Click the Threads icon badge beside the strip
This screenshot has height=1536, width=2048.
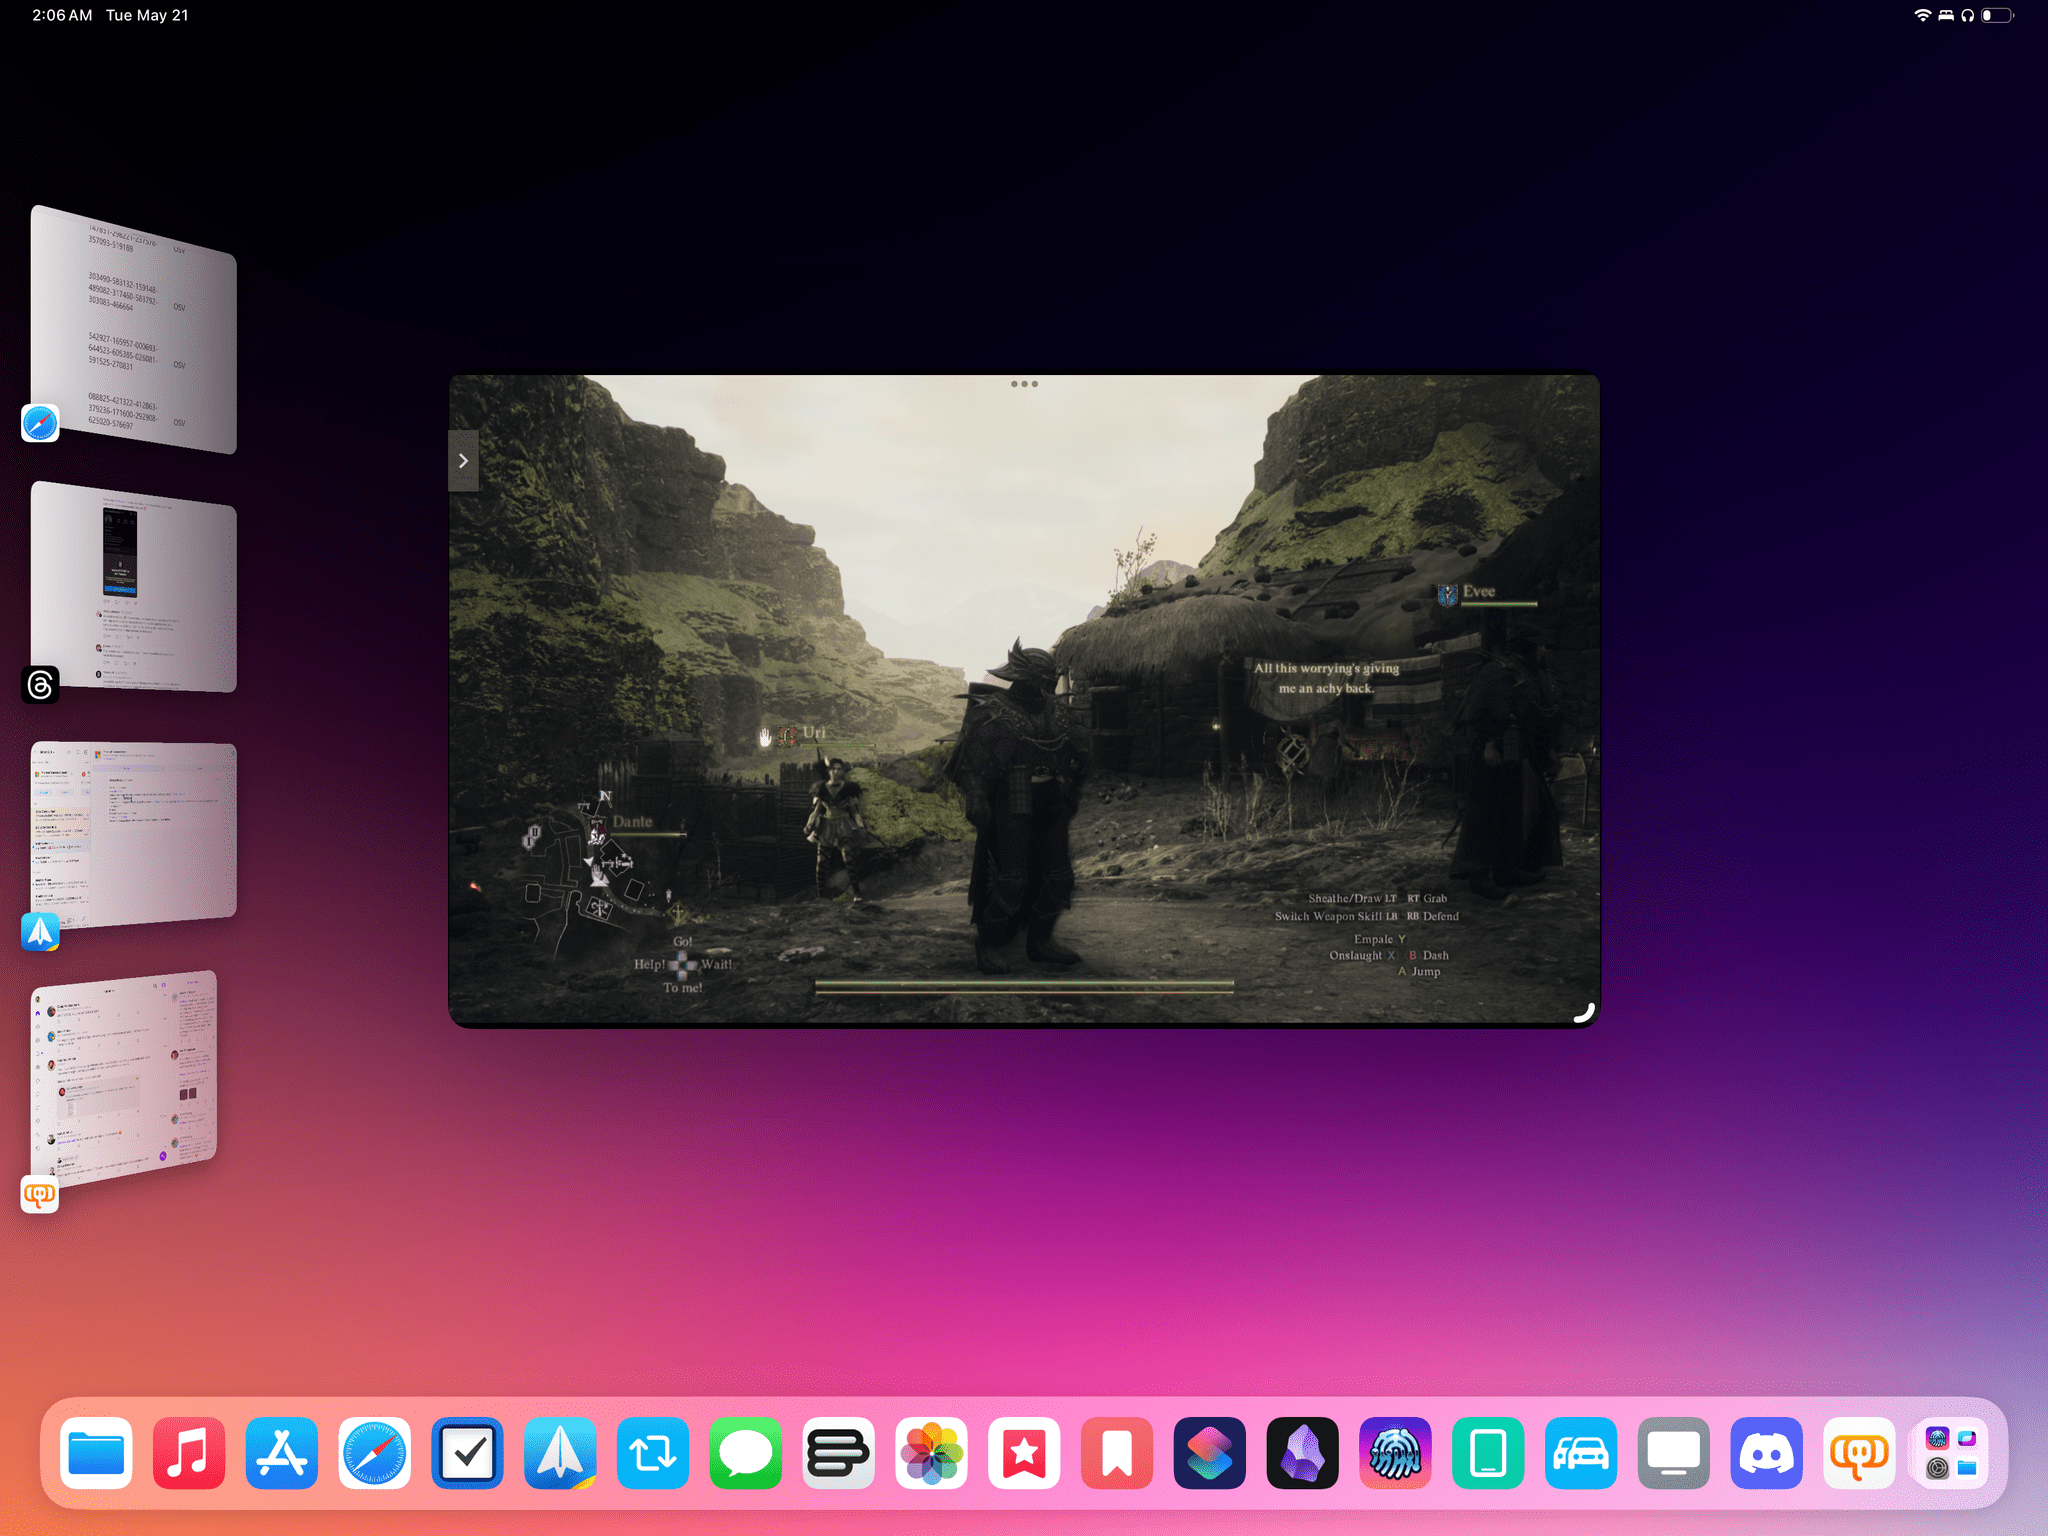[40, 685]
